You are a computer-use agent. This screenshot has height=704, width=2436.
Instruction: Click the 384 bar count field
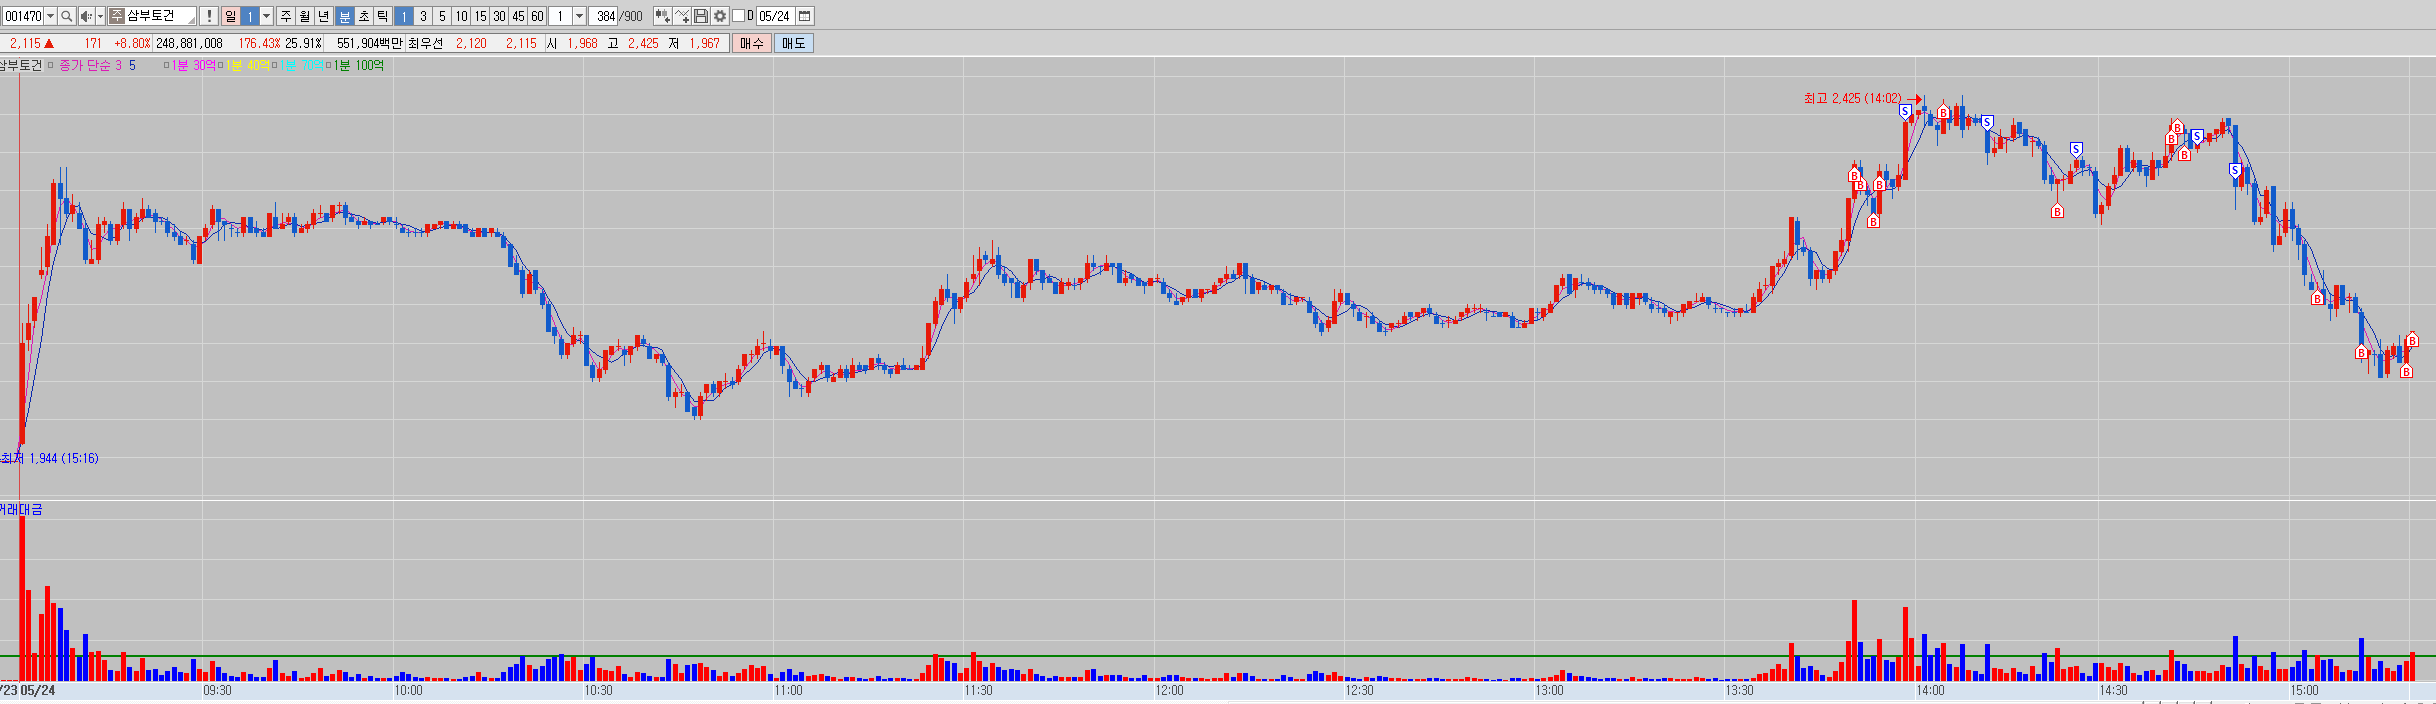pos(604,16)
